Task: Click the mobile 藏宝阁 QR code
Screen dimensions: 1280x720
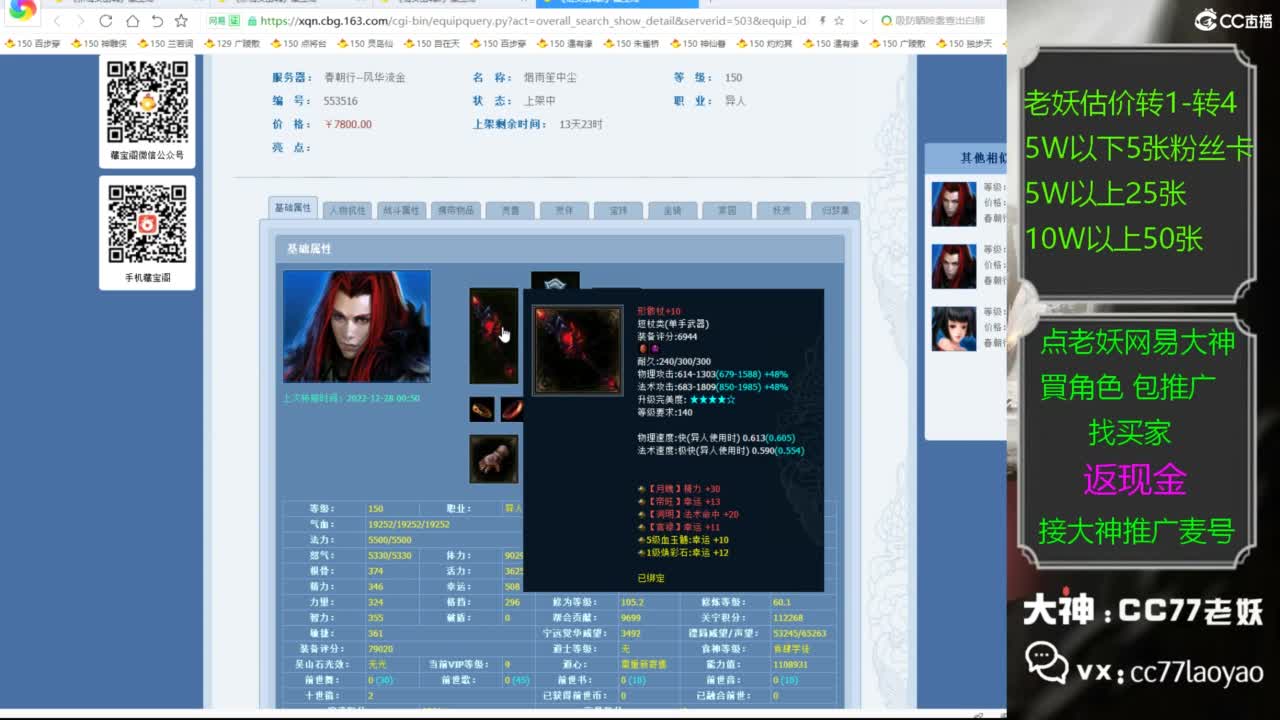Action: tap(147, 224)
